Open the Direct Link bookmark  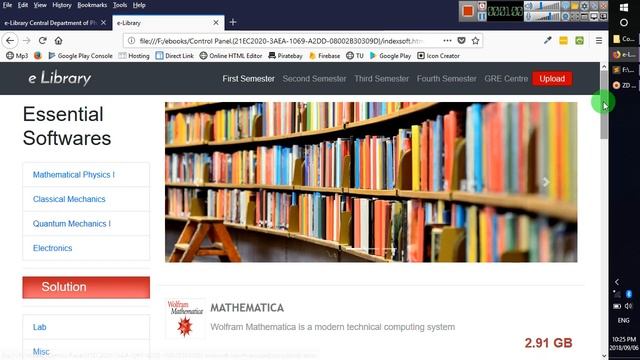175,56
